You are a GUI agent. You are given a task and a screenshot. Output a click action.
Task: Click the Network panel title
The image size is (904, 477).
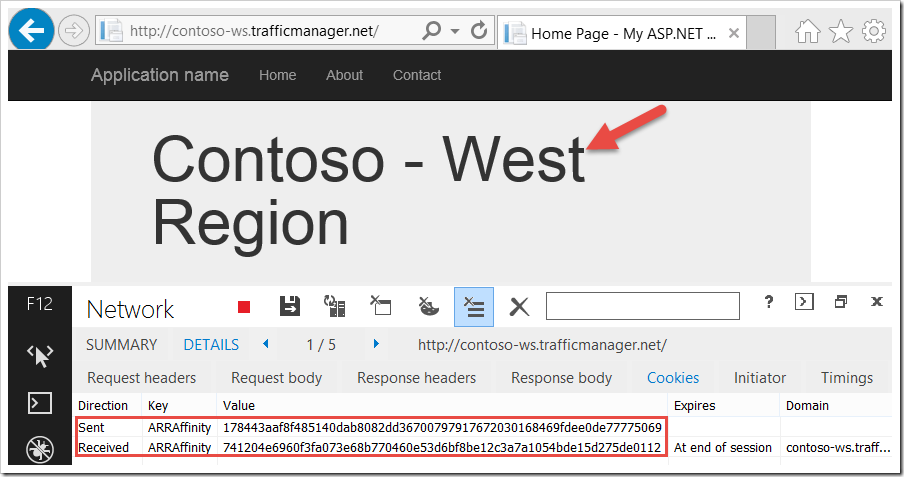pos(130,309)
